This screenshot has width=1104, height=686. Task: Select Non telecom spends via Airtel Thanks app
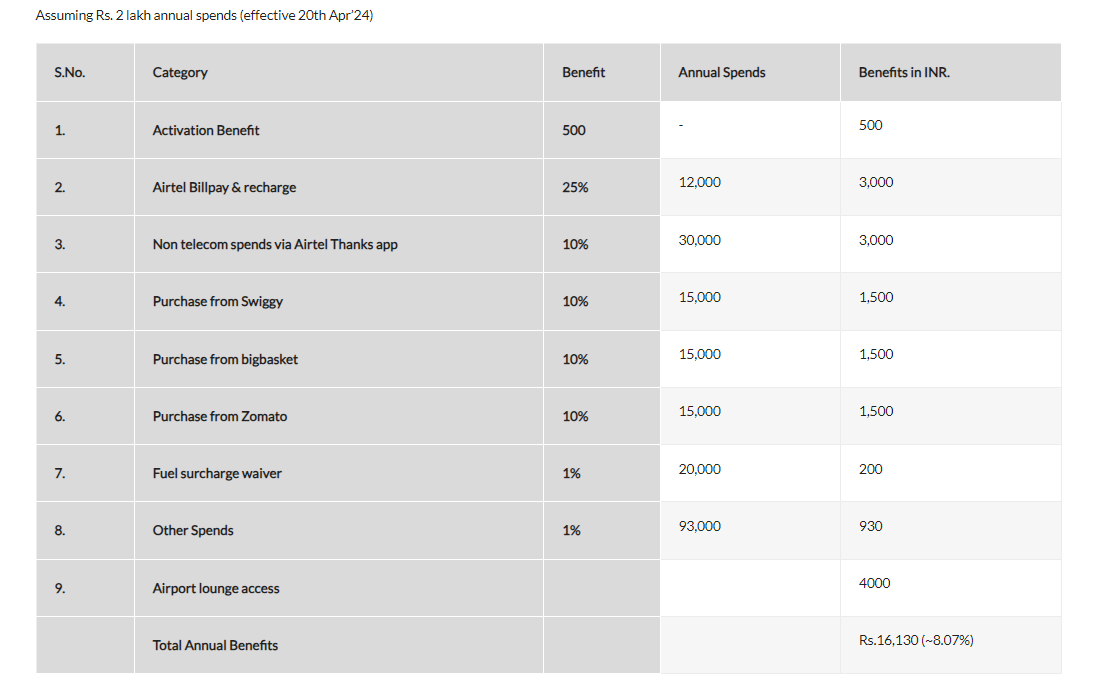[275, 244]
